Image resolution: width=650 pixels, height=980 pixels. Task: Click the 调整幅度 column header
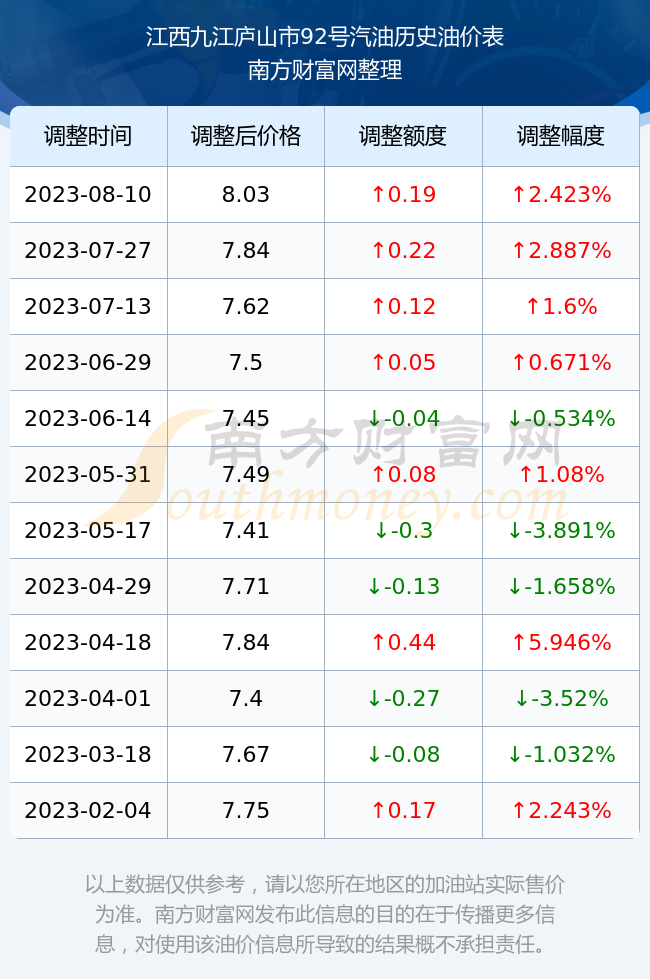(x=561, y=136)
